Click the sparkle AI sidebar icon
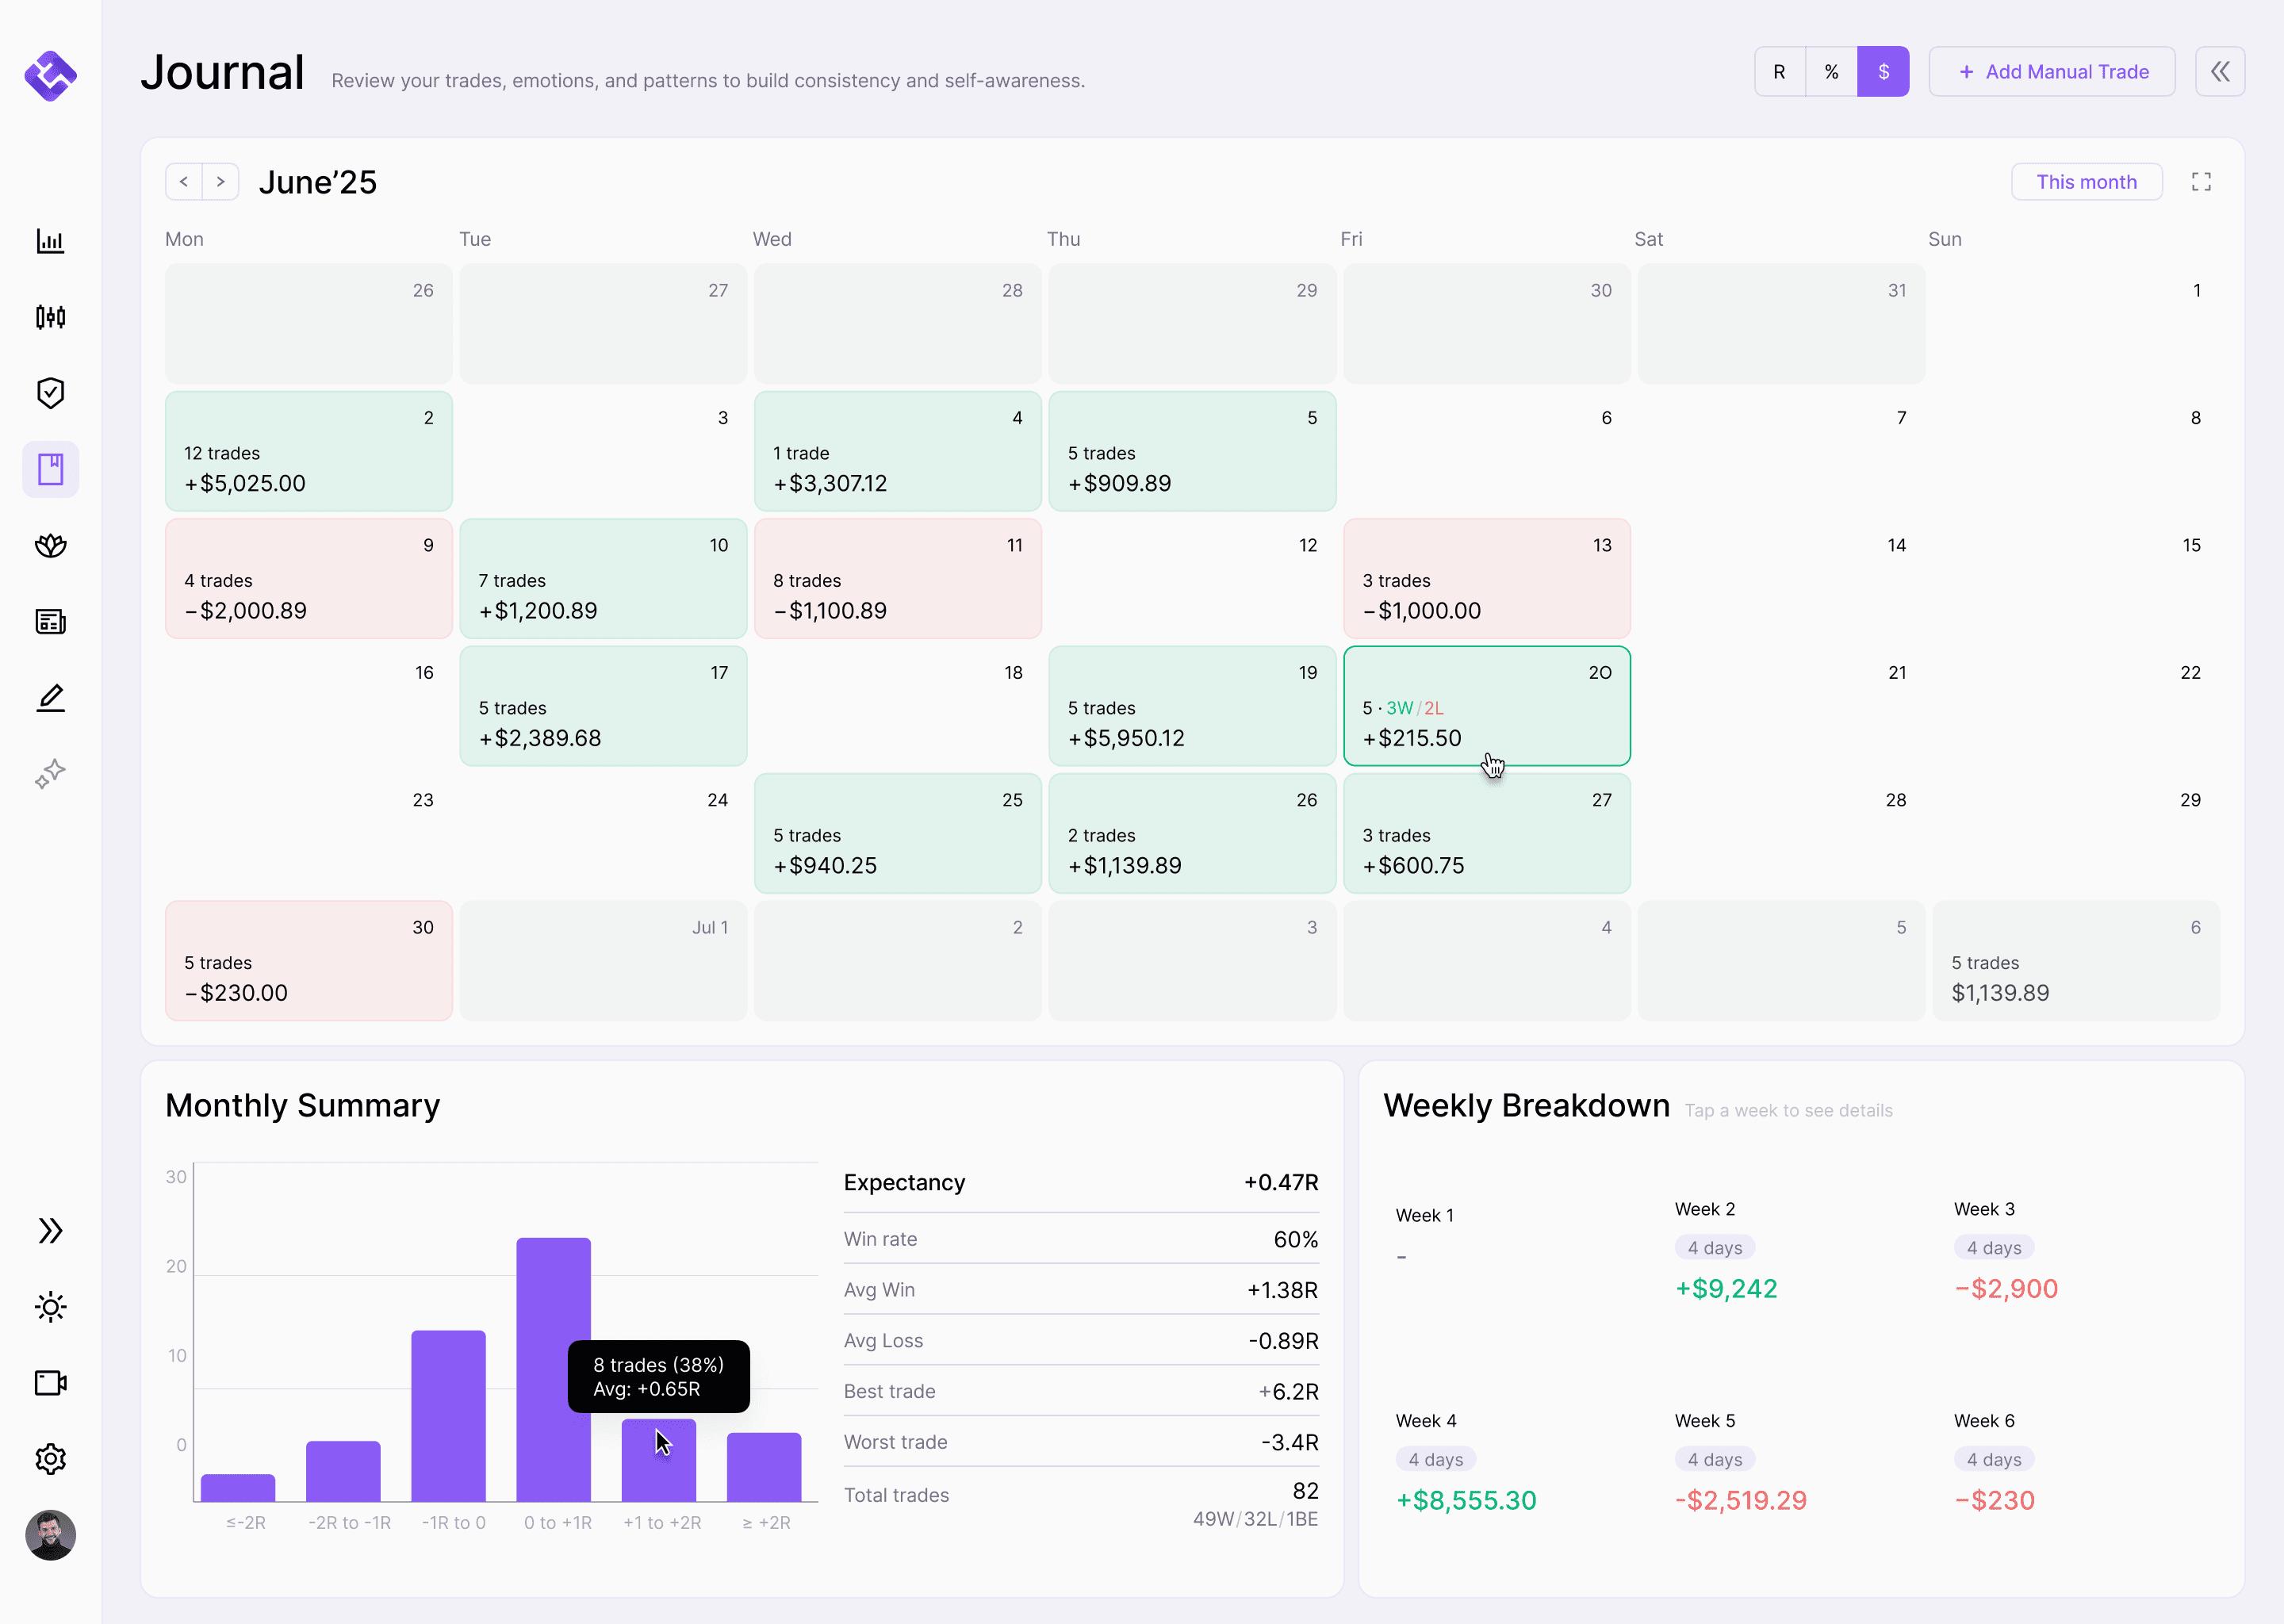Viewport: 2284px width, 1624px height. (x=50, y=773)
